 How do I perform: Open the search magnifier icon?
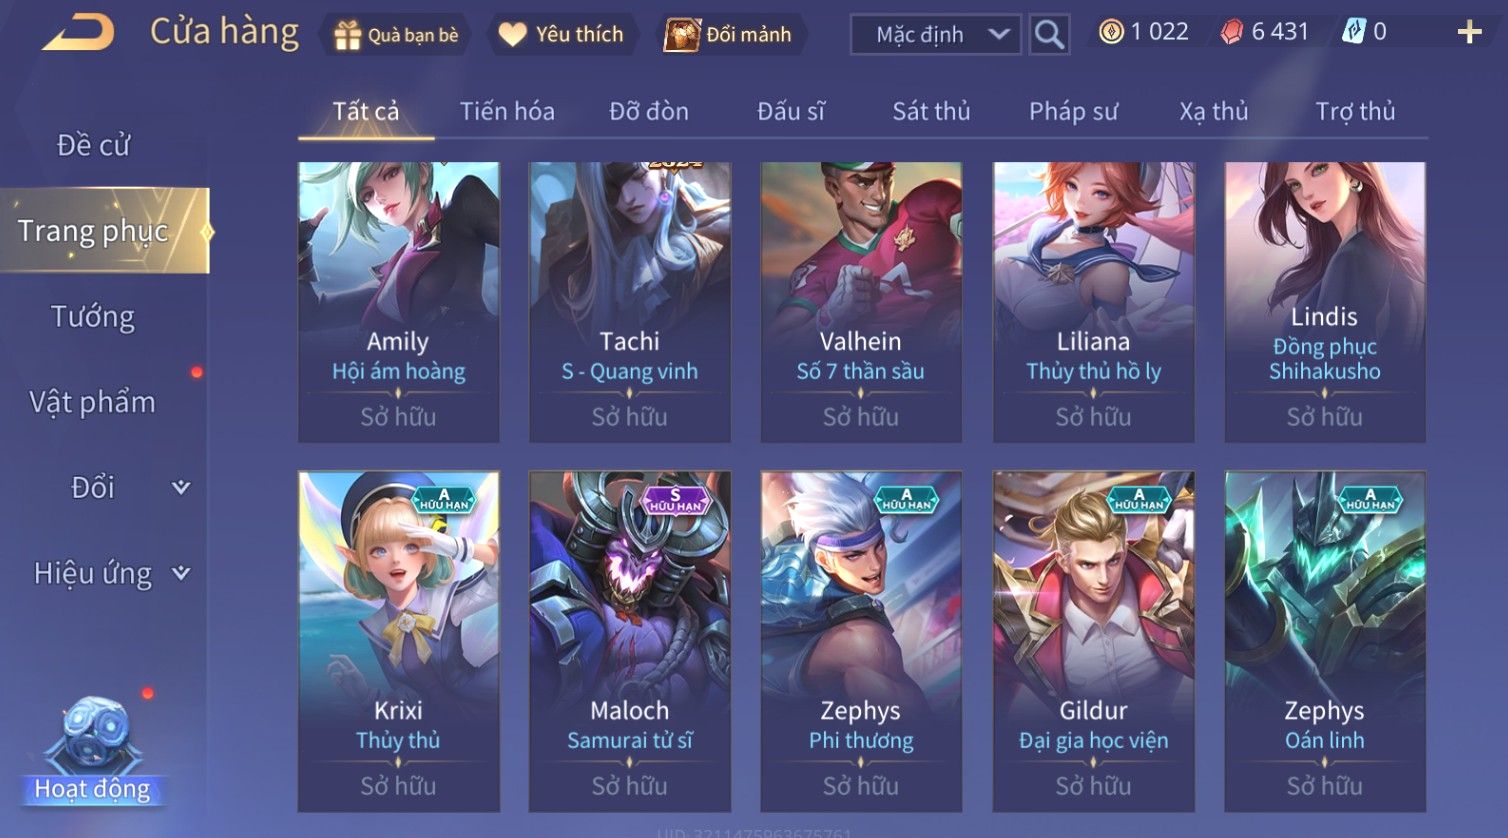tap(1049, 35)
